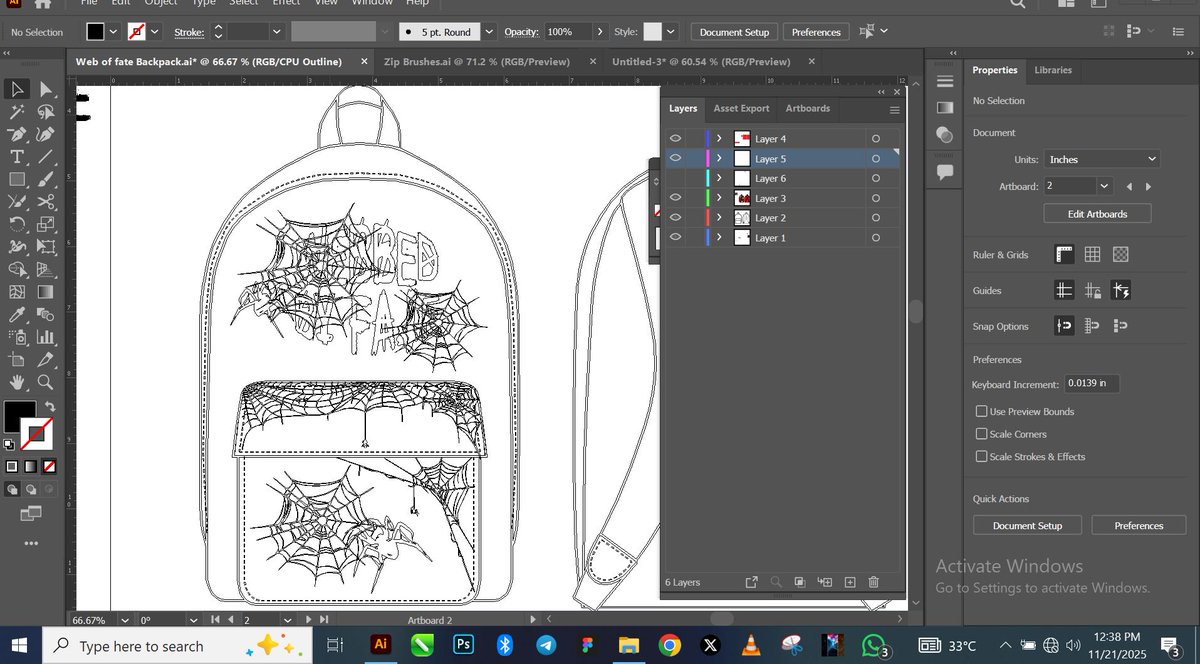Select the Line Segment tool

(x=45, y=157)
